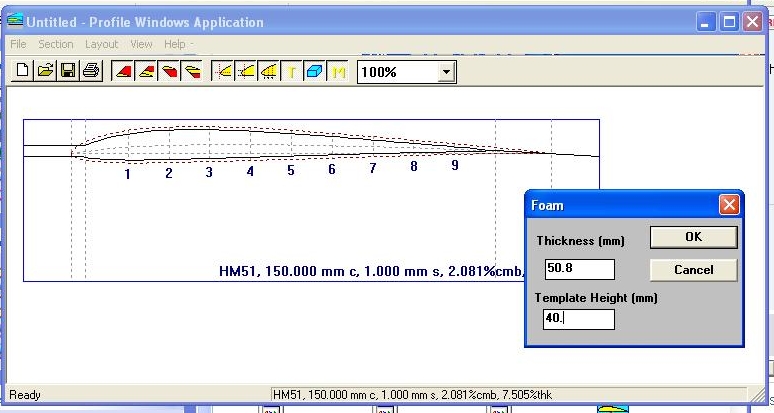This screenshot has width=774, height=413.
Task: Click the fourth red-yellow airfoil icon
Action: (191, 72)
